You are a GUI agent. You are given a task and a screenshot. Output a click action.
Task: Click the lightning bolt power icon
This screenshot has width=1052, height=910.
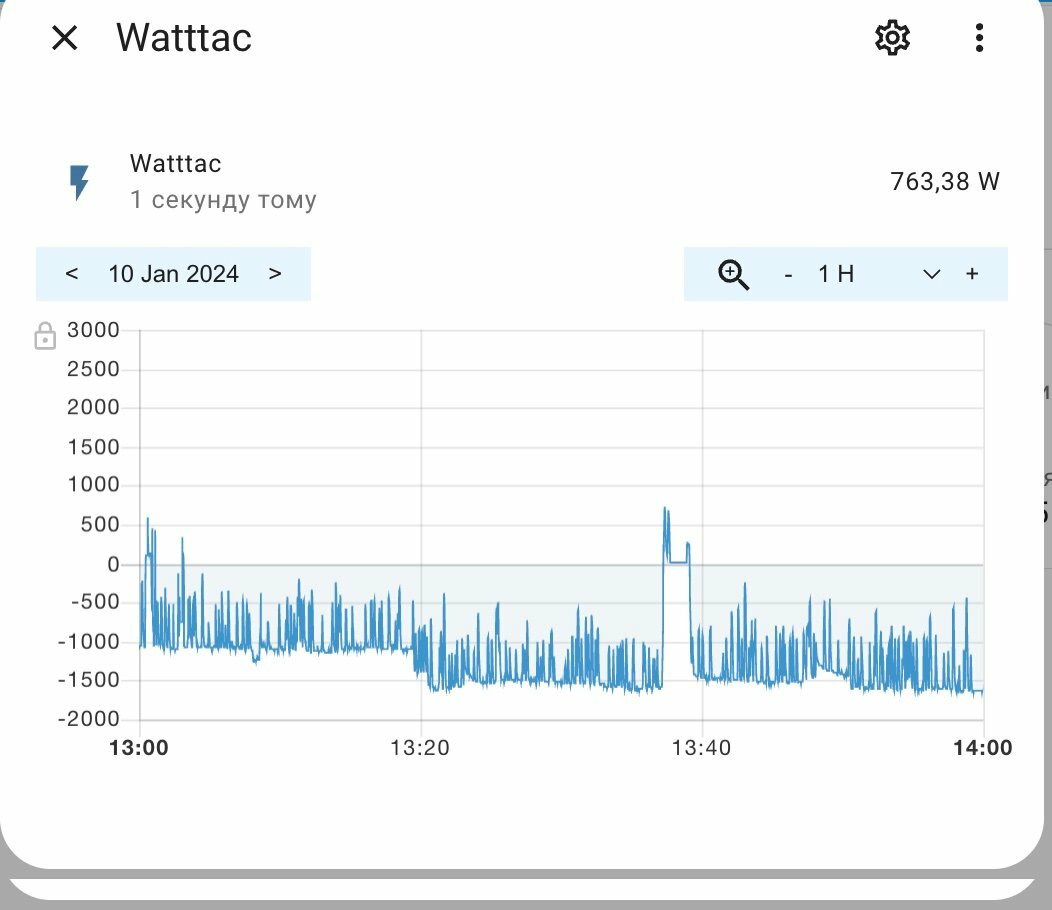(x=79, y=182)
